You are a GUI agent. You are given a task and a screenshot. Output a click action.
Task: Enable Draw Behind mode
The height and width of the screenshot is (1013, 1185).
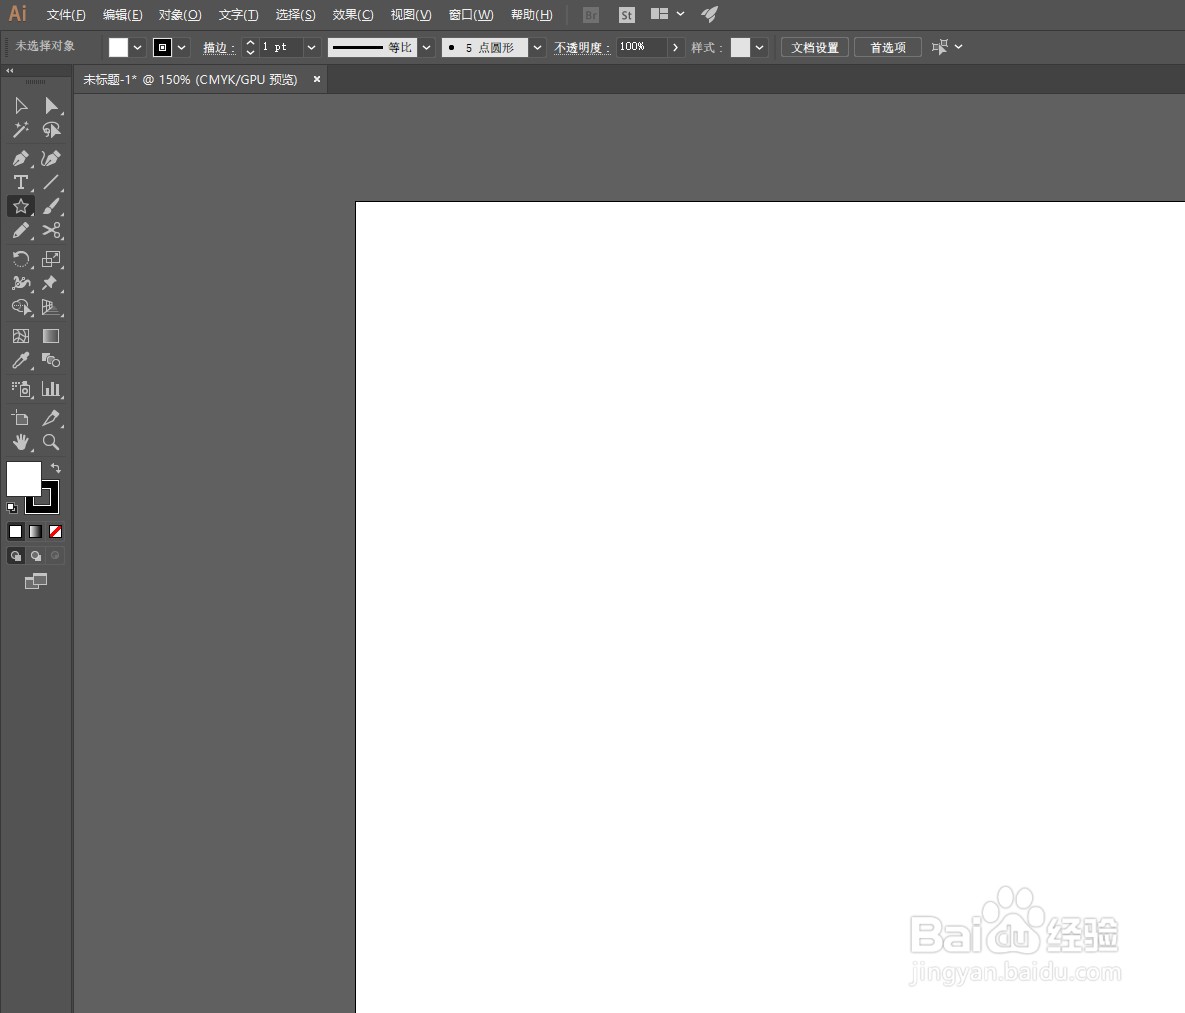tap(36, 556)
